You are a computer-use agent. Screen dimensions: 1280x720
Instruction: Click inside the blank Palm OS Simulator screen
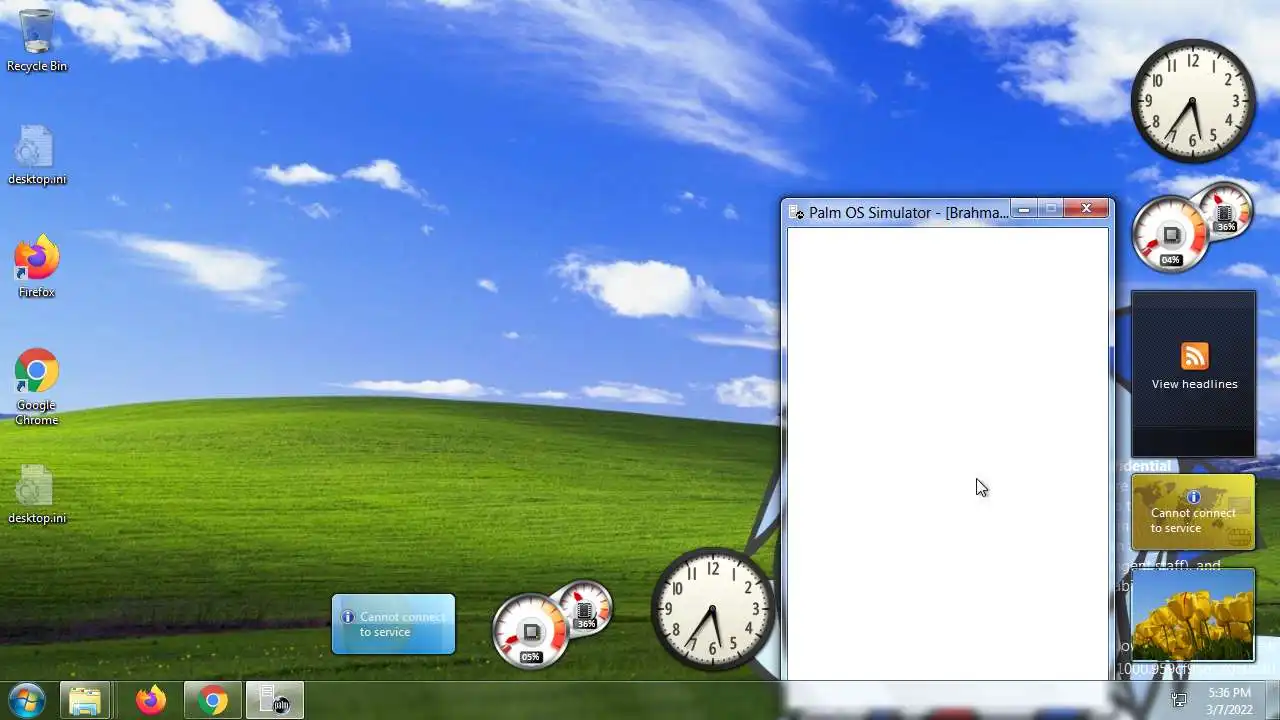[x=947, y=454]
